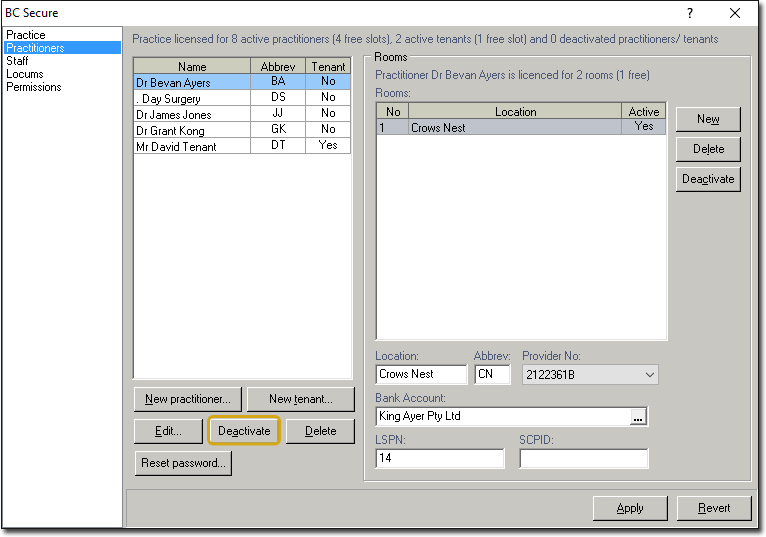Select Crows Nest room row

pyautogui.click(x=515, y=128)
